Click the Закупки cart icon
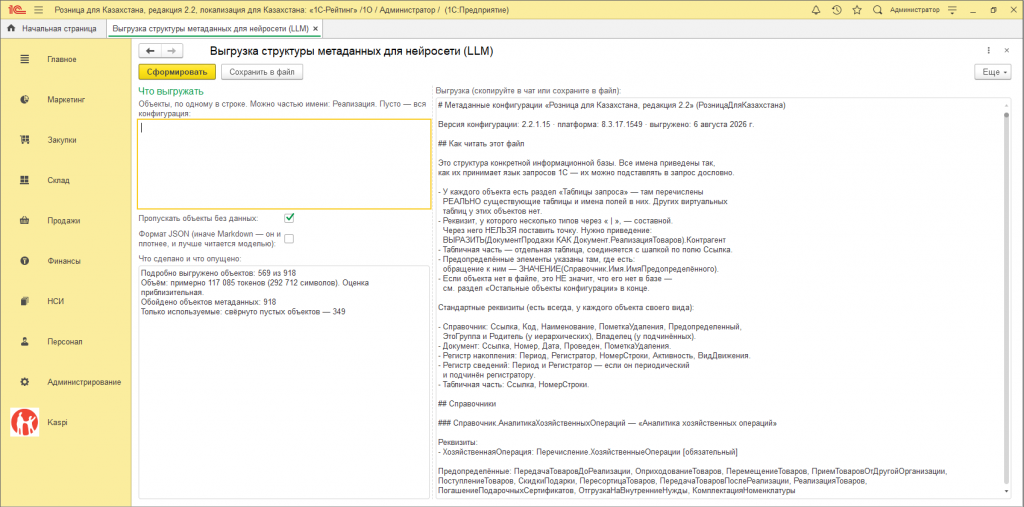1024x507 pixels. (x=25, y=140)
